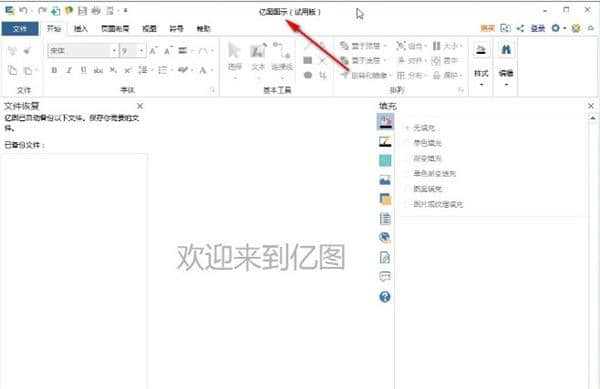600x389 pixels.
Task: Click the 登录 login link
Action: point(538,28)
